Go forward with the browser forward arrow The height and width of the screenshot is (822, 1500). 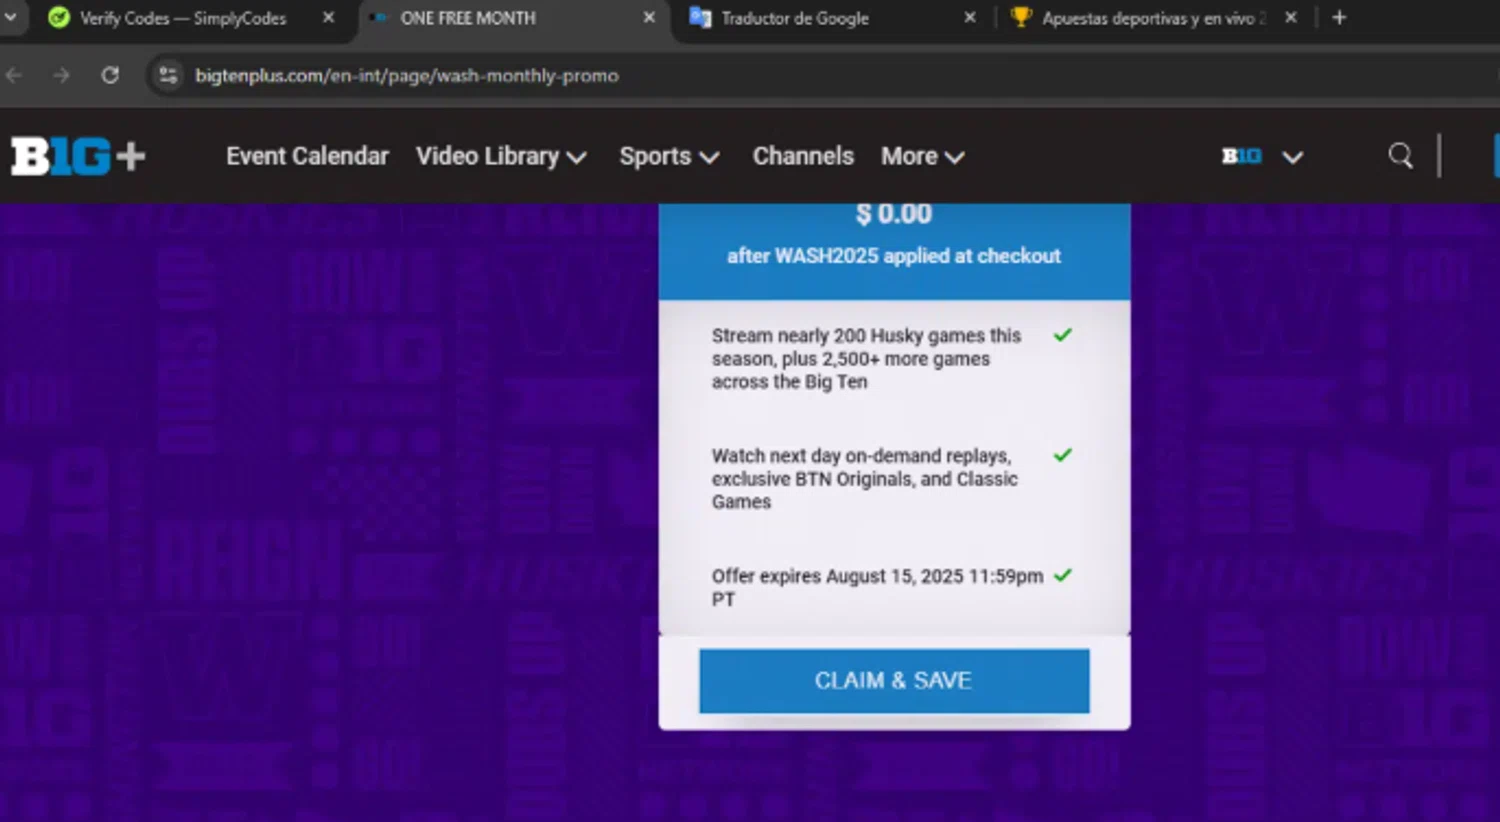click(62, 75)
